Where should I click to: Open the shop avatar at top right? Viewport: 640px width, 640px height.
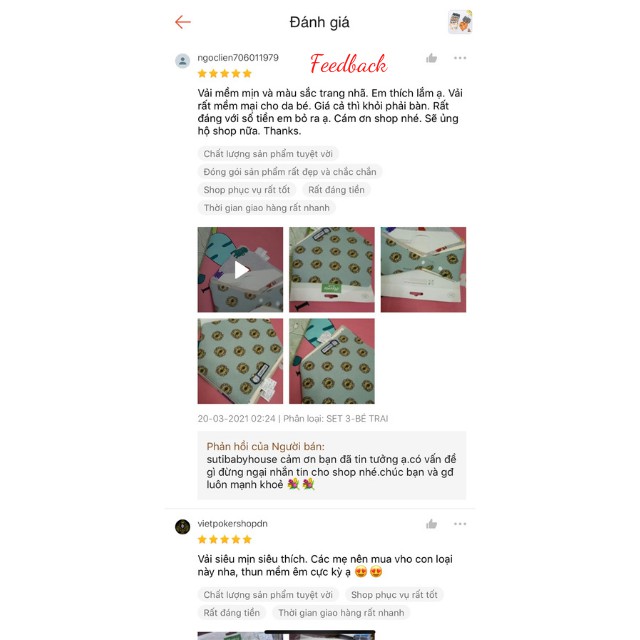[460, 22]
